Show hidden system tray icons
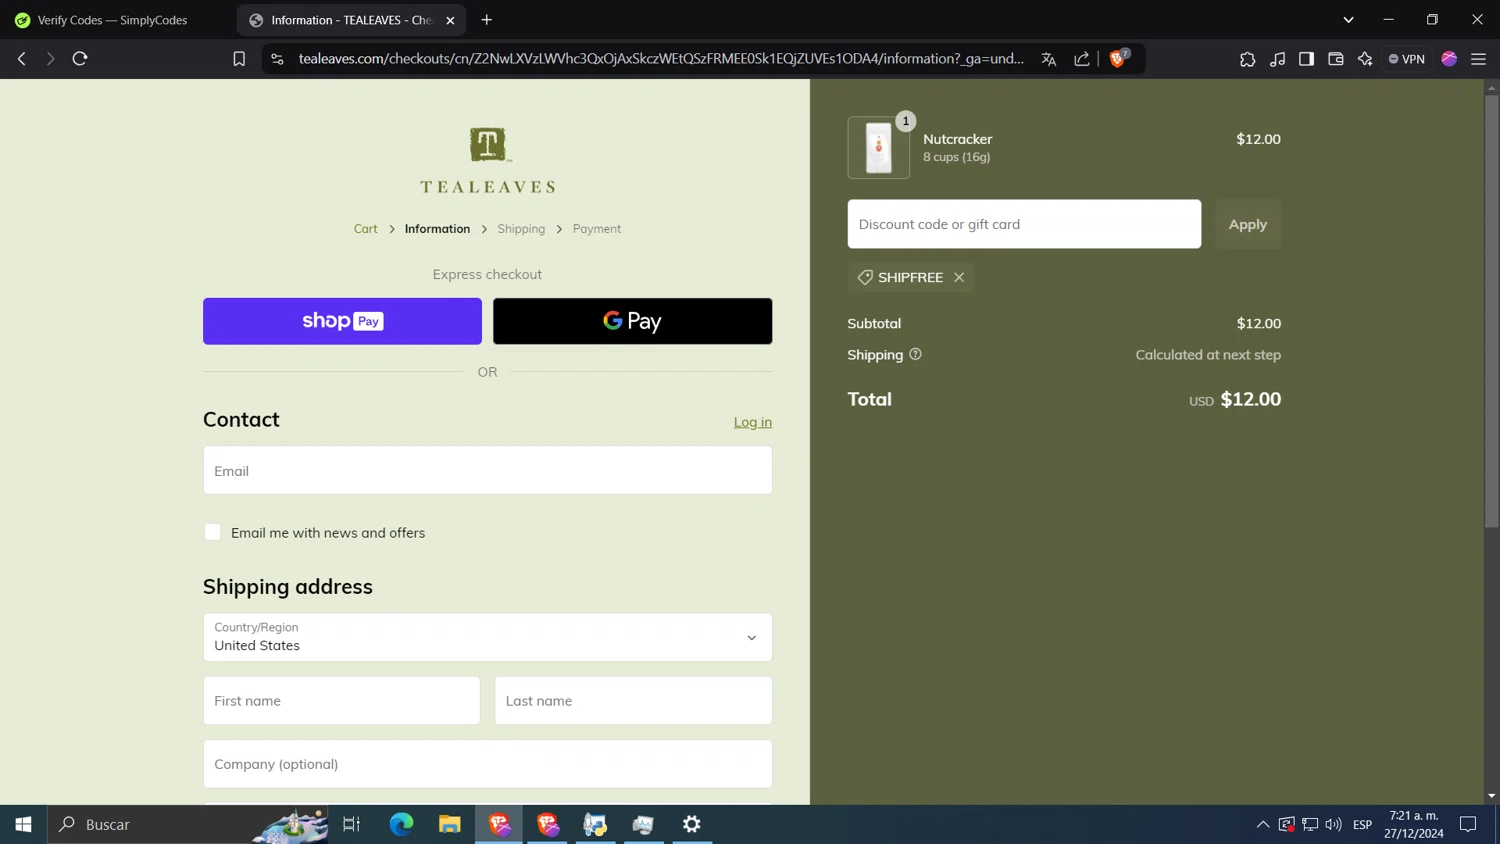This screenshot has height=844, width=1500. coord(1263,824)
